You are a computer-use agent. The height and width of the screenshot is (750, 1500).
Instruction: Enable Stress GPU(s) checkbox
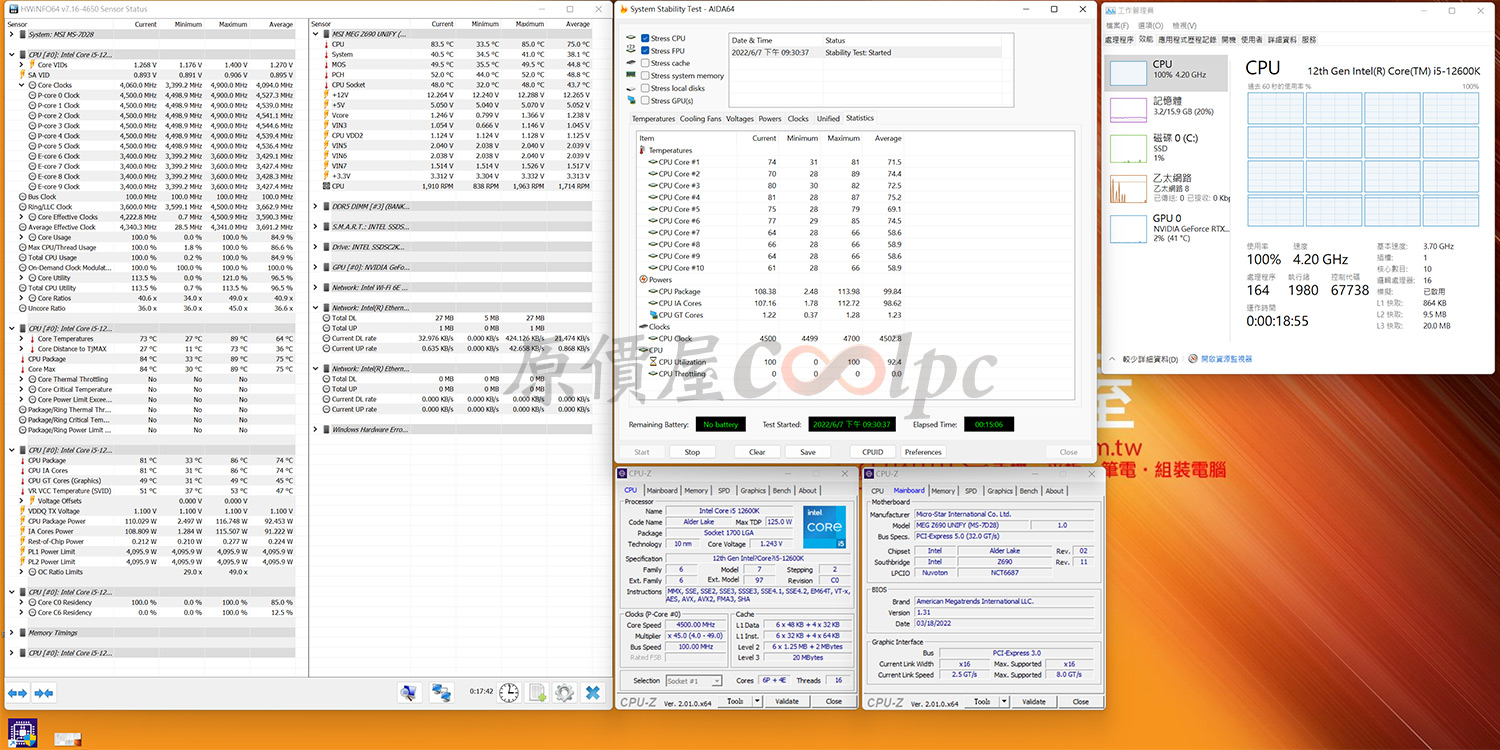tap(645, 101)
